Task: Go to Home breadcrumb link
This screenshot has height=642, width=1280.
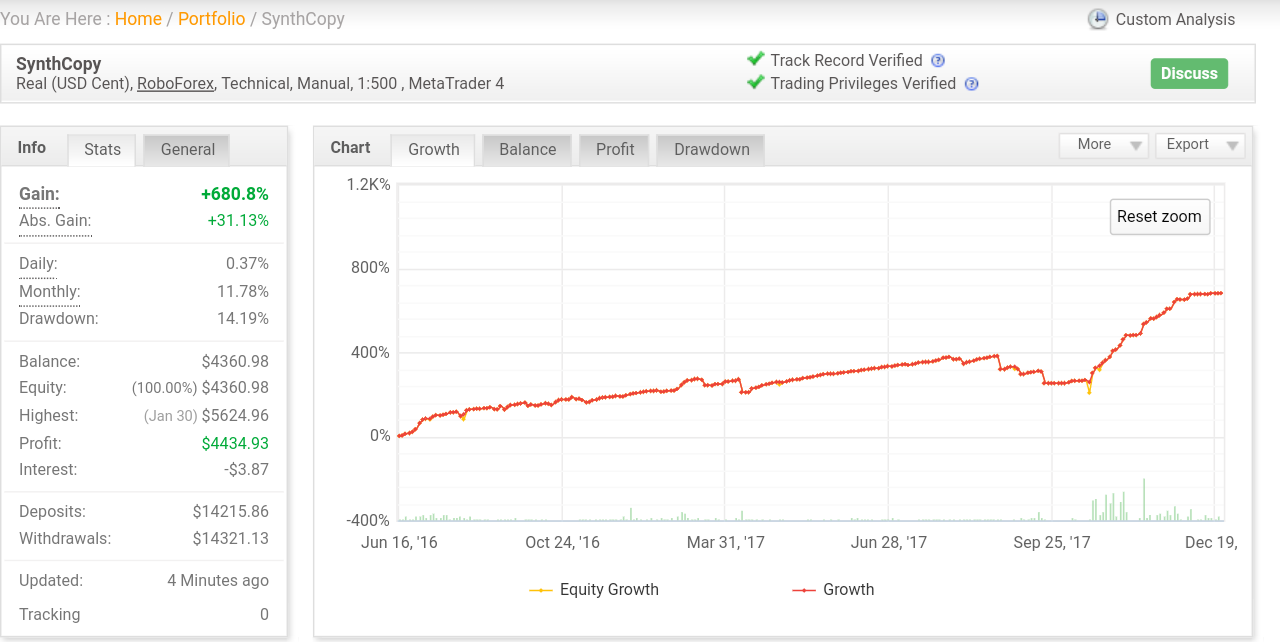Action: click(x=138, y=19)
